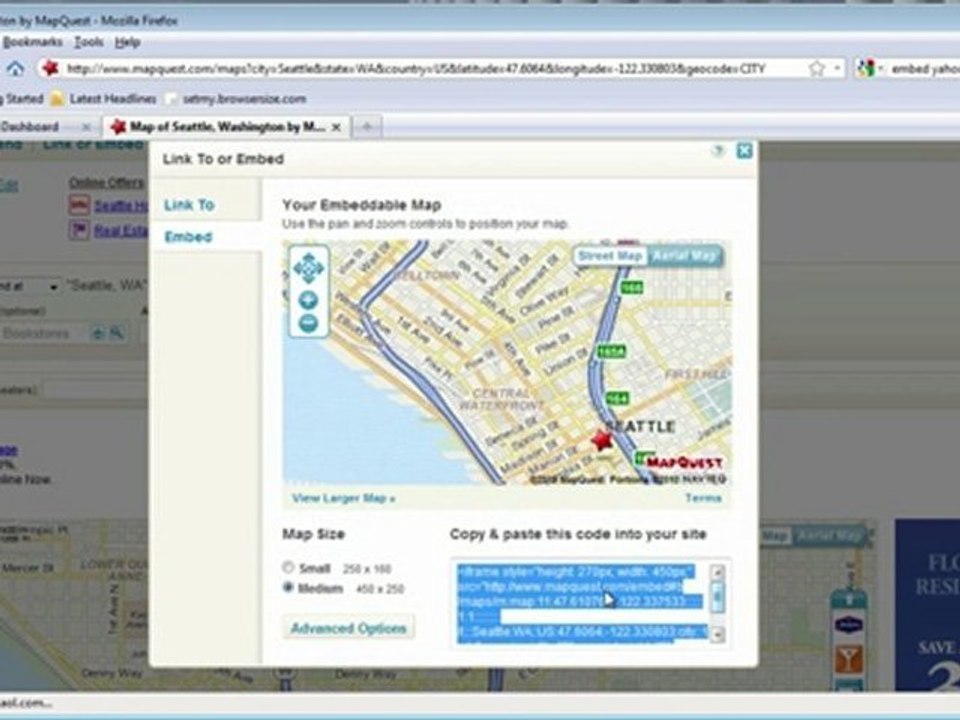This screenshot has height=720, width=960.
Task: Click the browser address bar URL
Action: [416, 69]
